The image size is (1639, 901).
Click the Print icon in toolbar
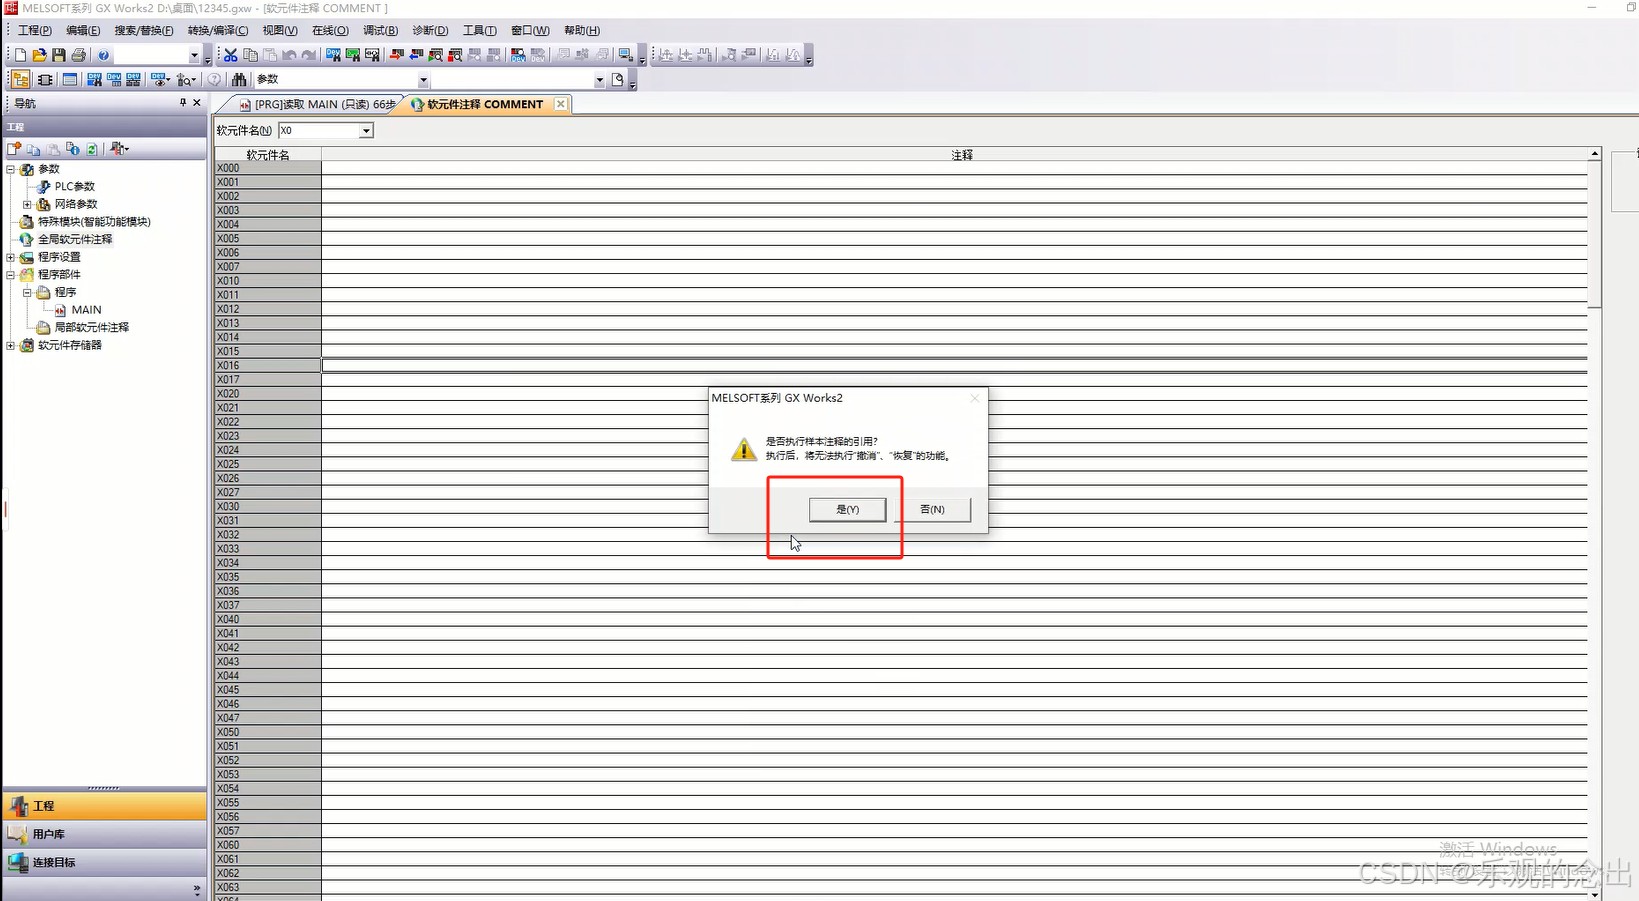[78, 55]
